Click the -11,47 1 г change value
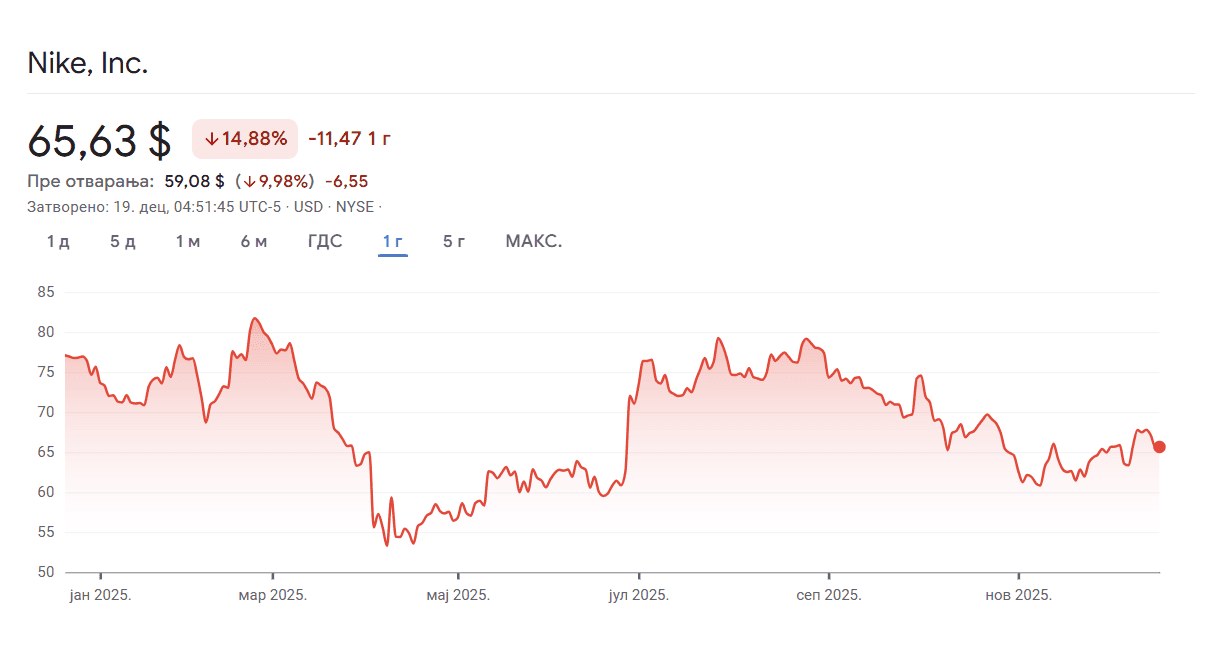This screenshot has height=663, width=1218. tap(349, 139)
